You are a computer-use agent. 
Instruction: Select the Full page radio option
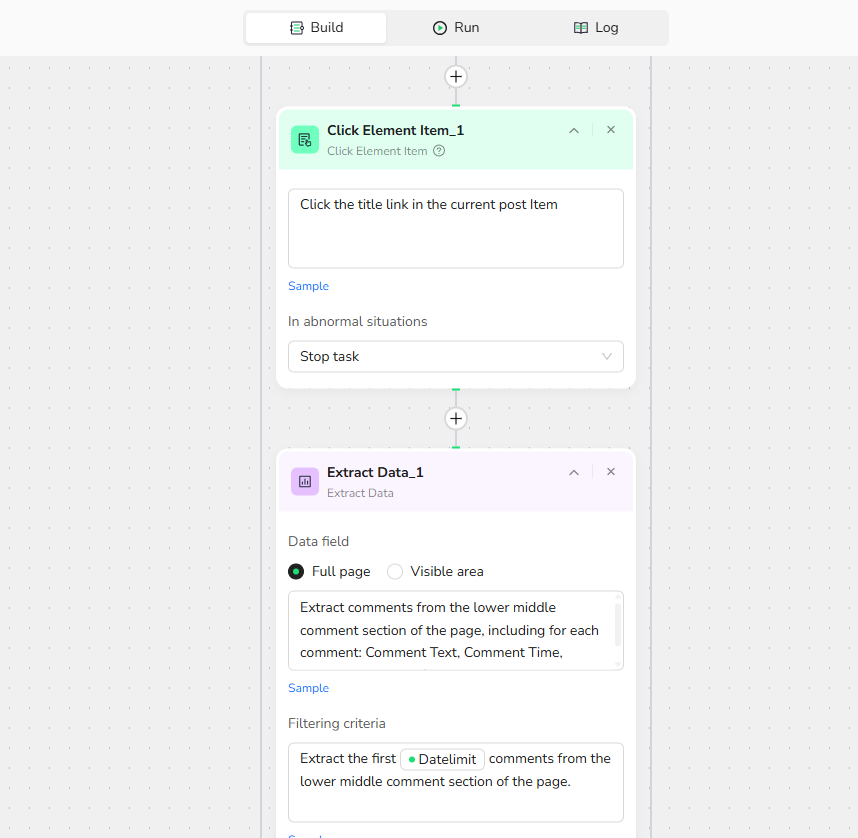pyautogui.click(x=296, y=572)
